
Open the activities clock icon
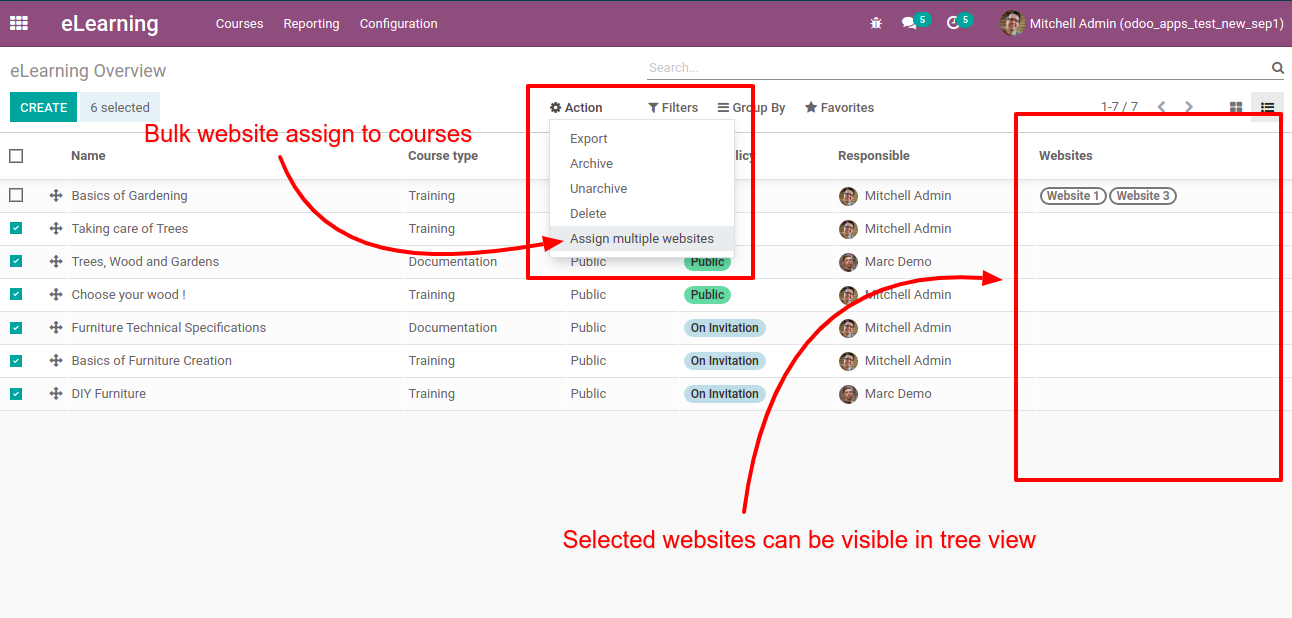[x=953, y=23]
